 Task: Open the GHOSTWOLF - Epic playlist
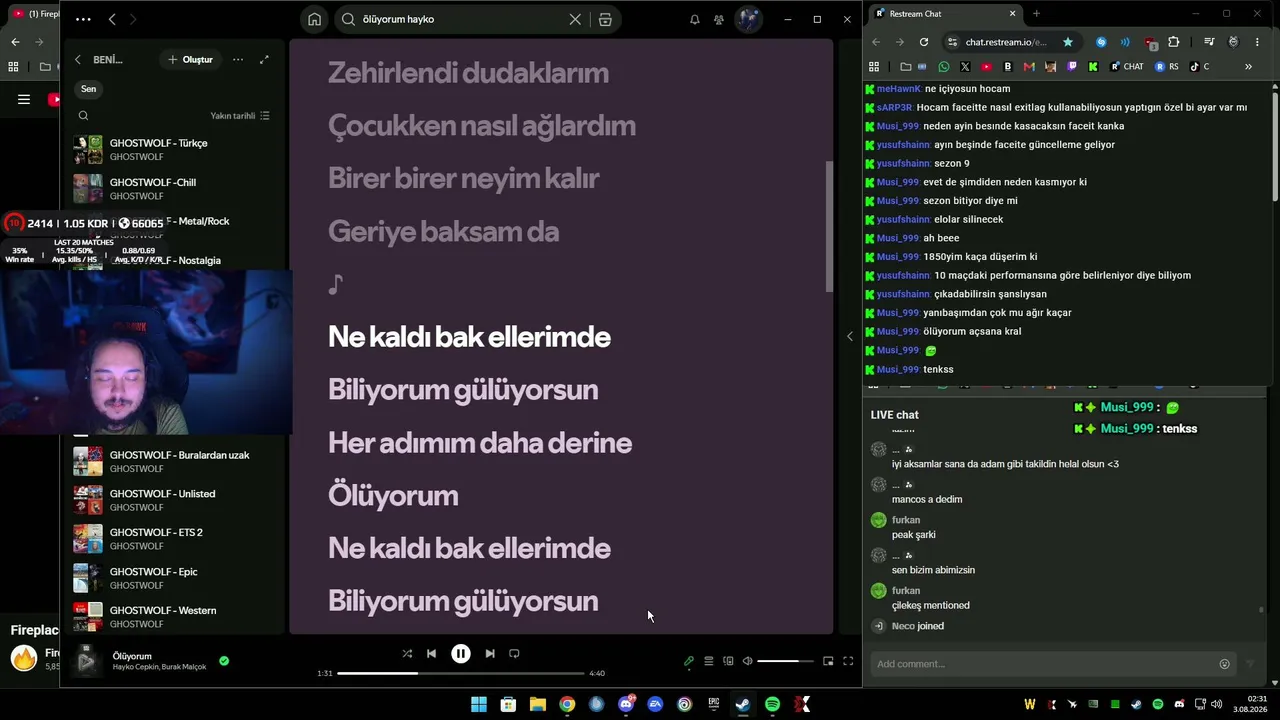pos(170,578)
